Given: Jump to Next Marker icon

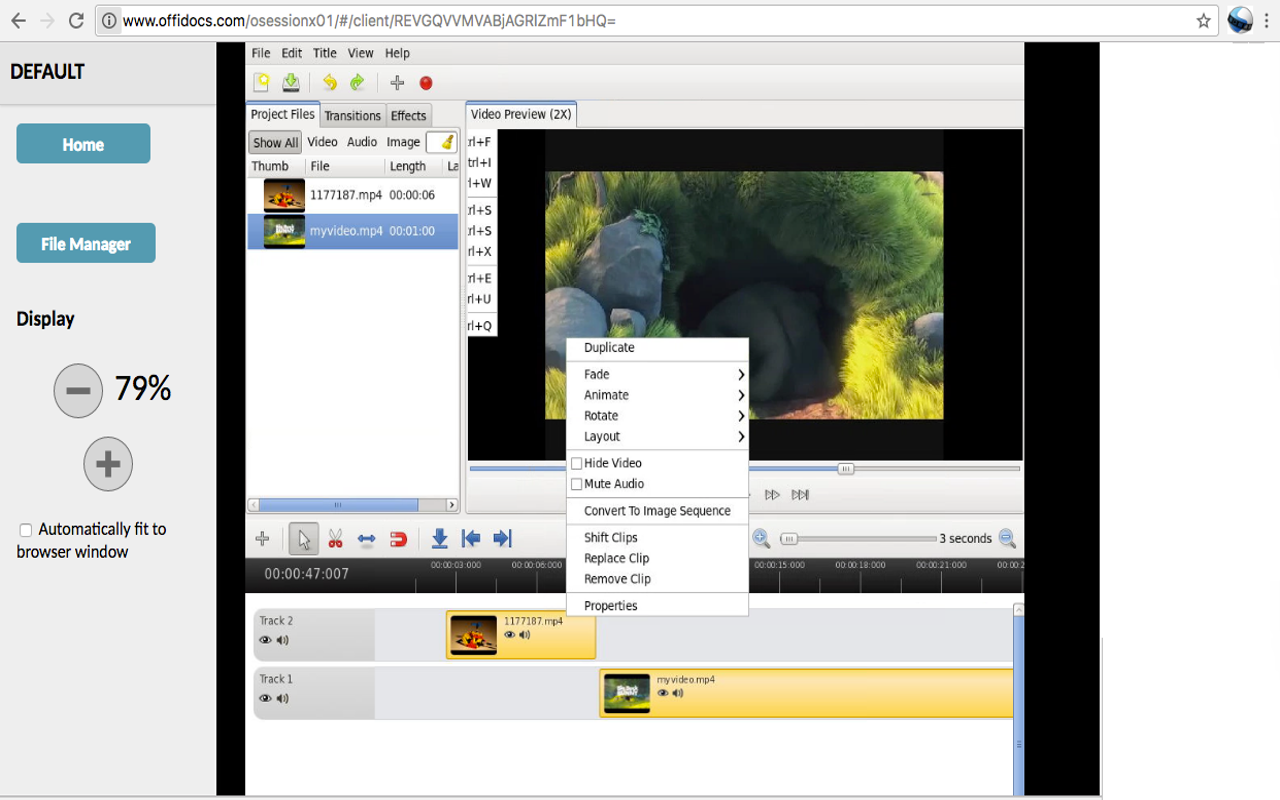Looking at the screenshot, I should [x=503, y=539].
